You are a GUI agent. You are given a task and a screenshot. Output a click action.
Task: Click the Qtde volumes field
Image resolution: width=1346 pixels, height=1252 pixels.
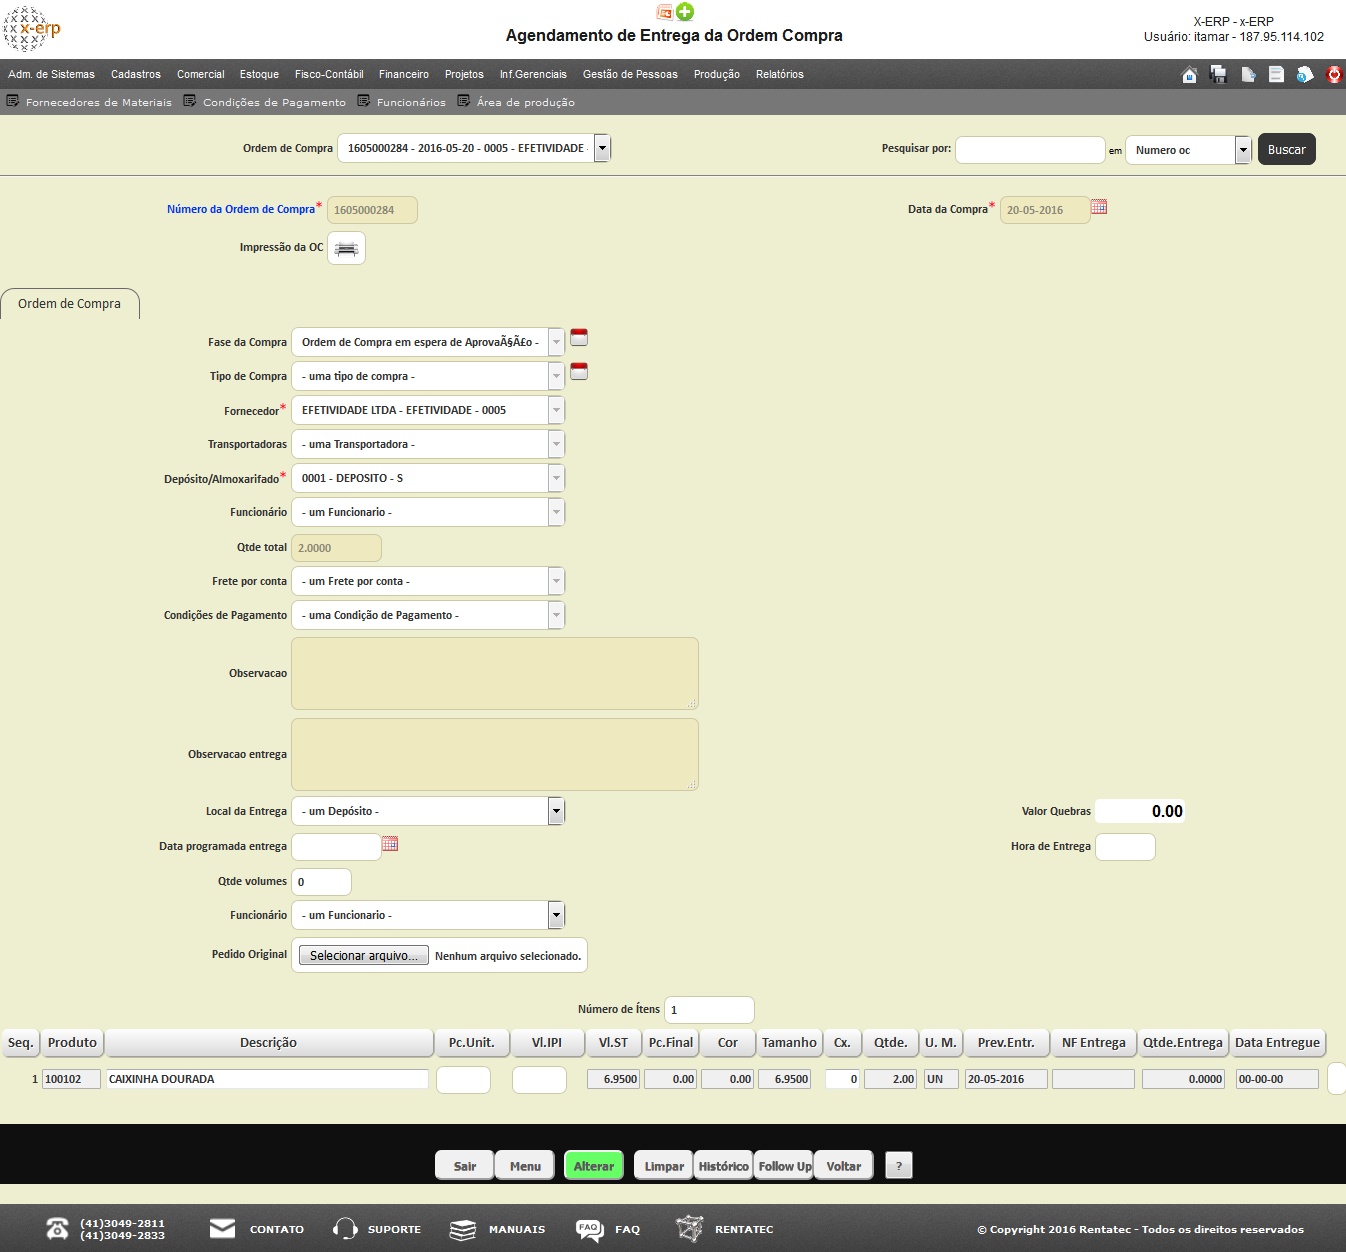(x=321, y=882)
